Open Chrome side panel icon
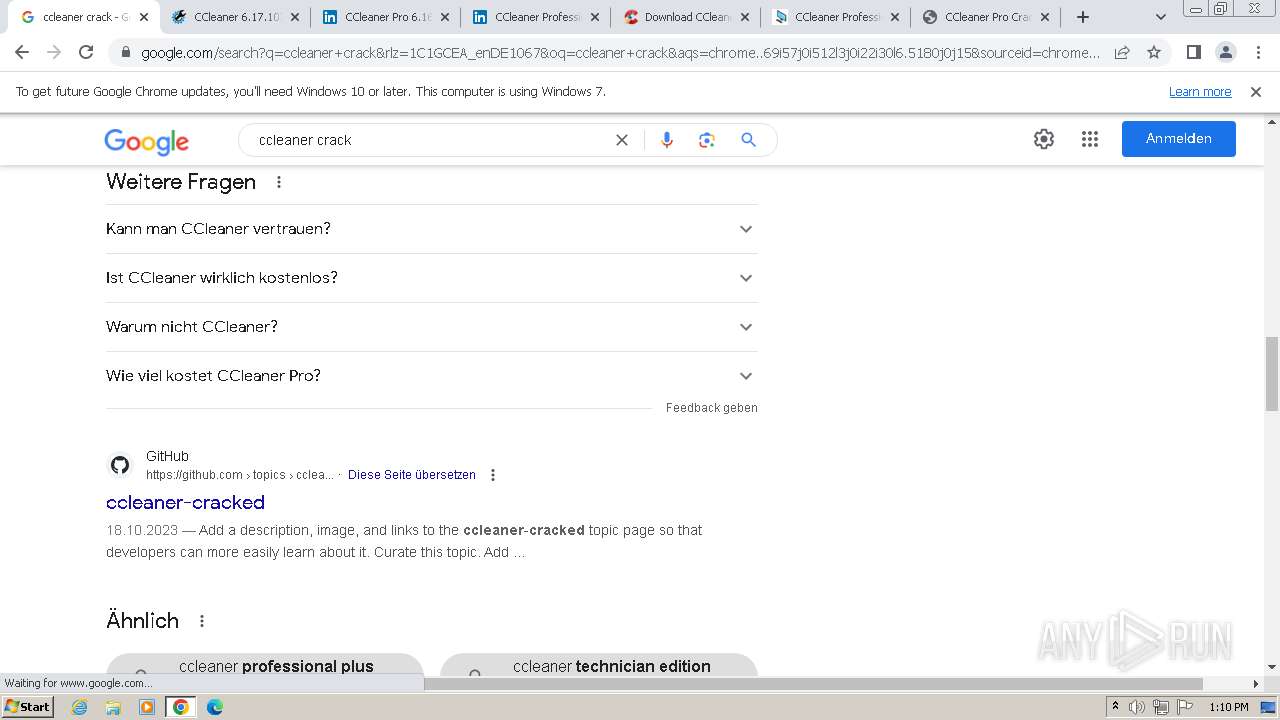 pyautogui.click(x=1193, y=52)
